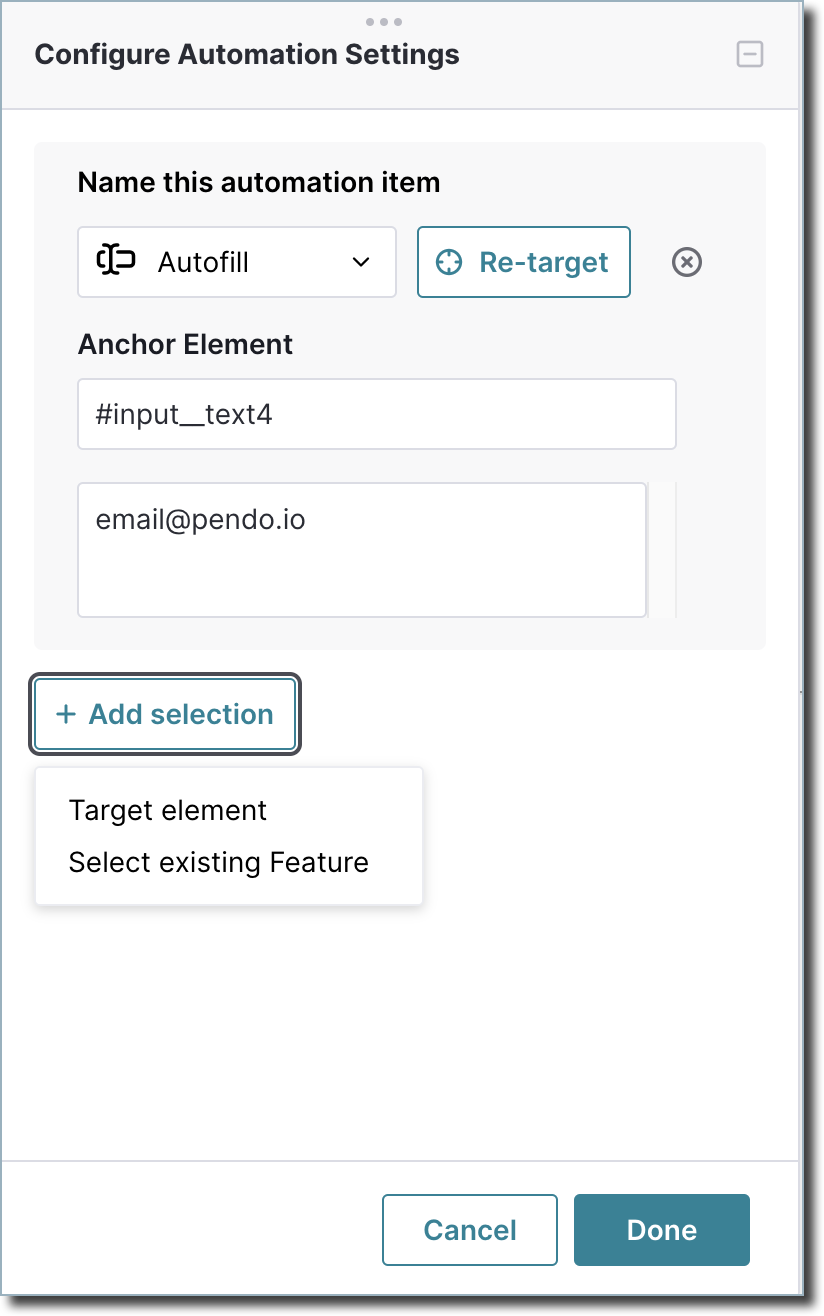Click the crosshair icon in Re-target
Viewport: 824px width, 1316px height.
pos(450,262)
